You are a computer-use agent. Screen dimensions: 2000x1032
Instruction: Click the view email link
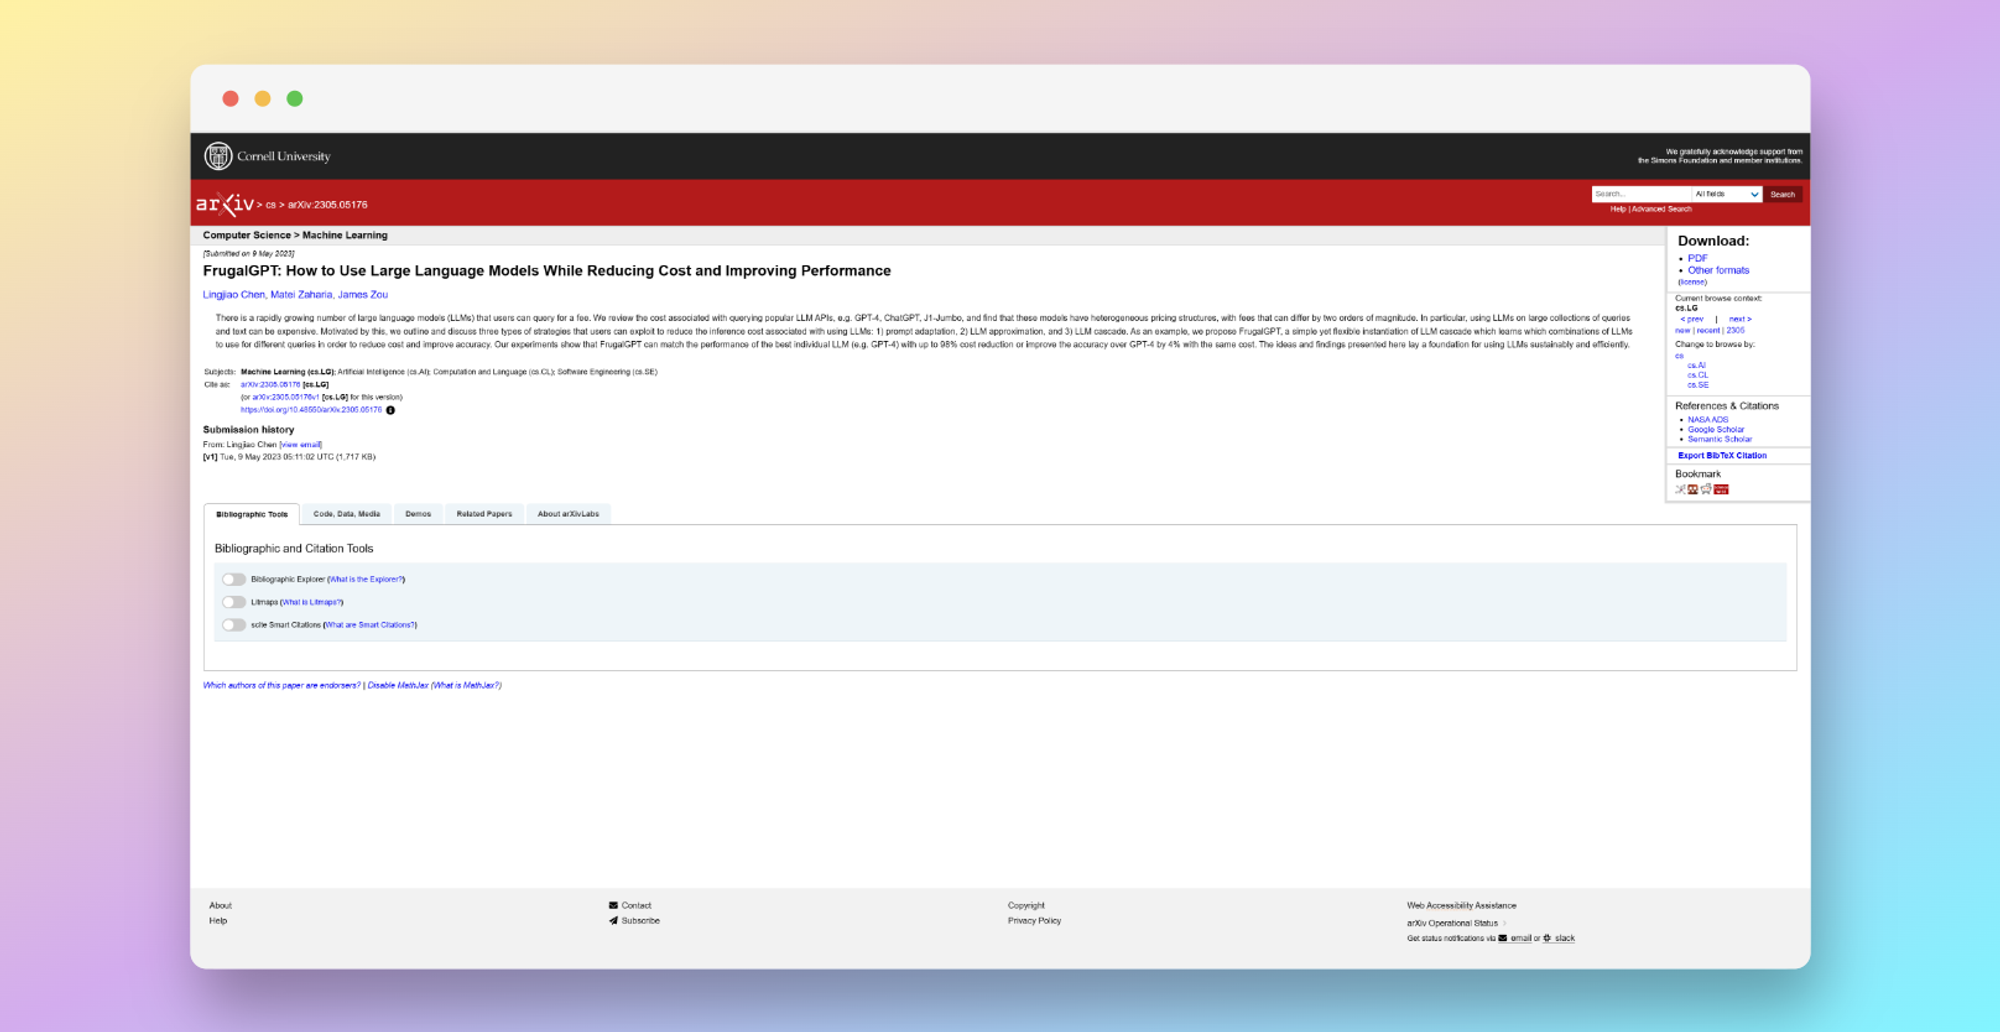(301, 445)
